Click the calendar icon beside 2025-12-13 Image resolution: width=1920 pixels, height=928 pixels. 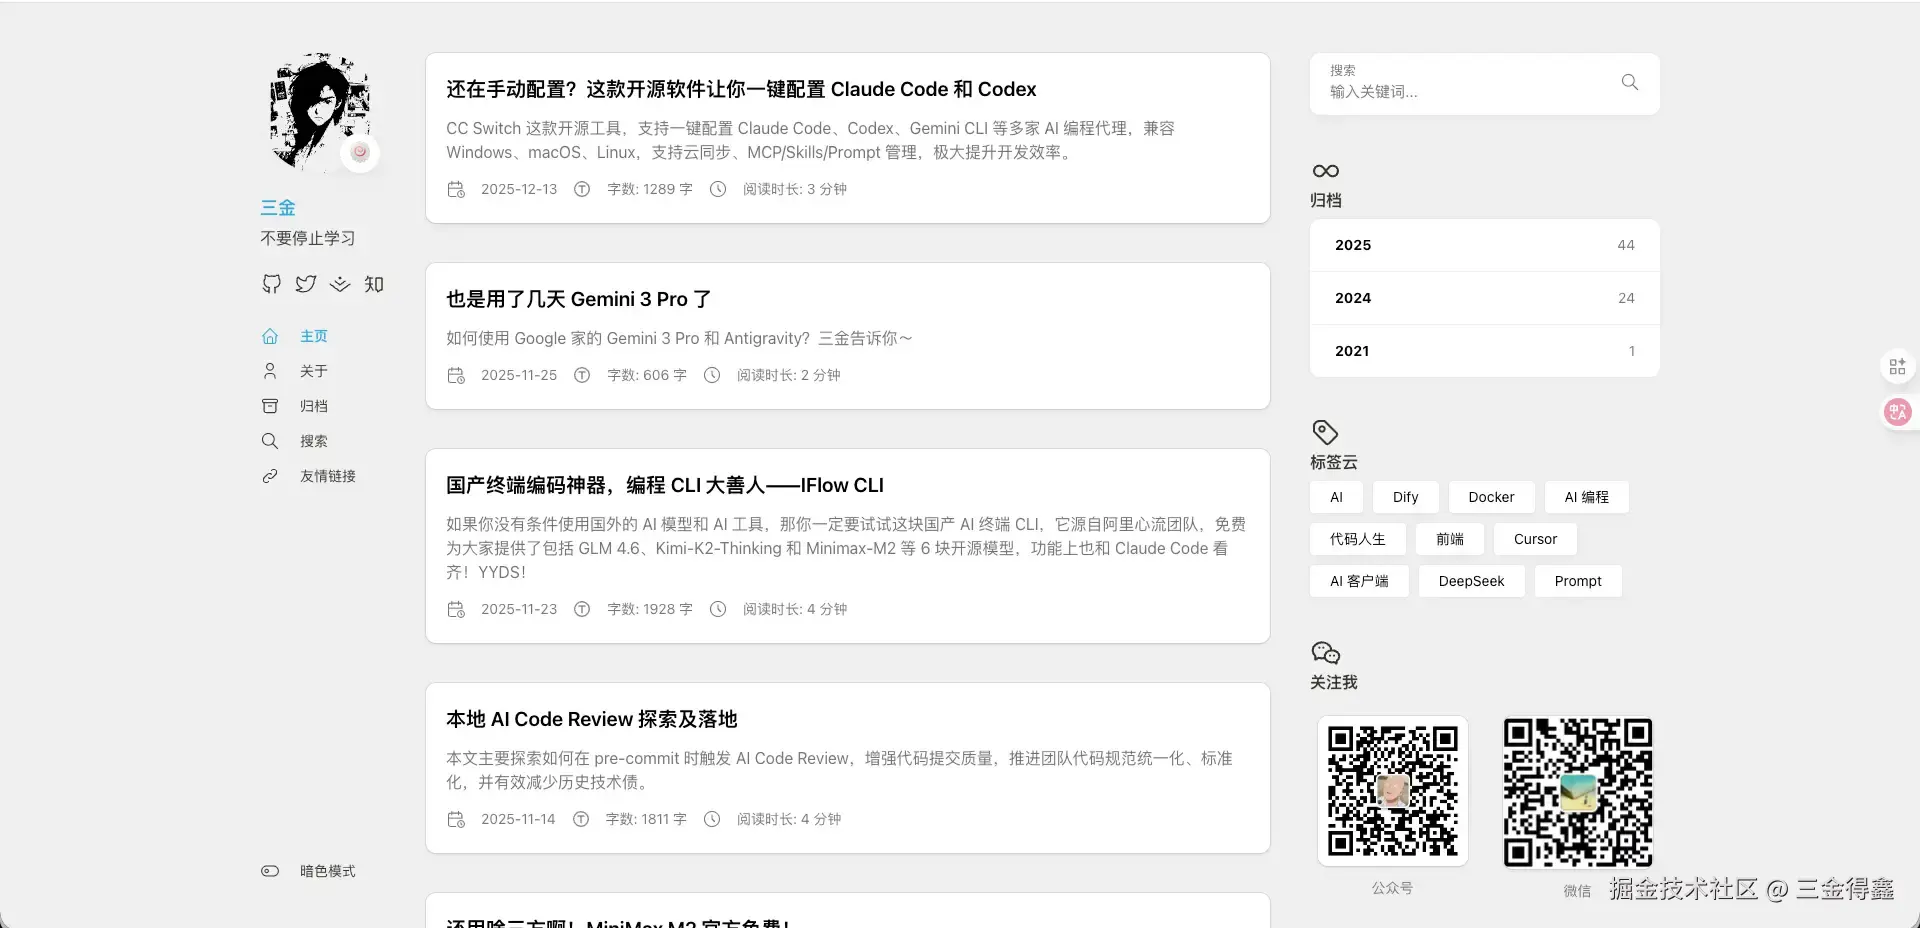coord(456,189)
